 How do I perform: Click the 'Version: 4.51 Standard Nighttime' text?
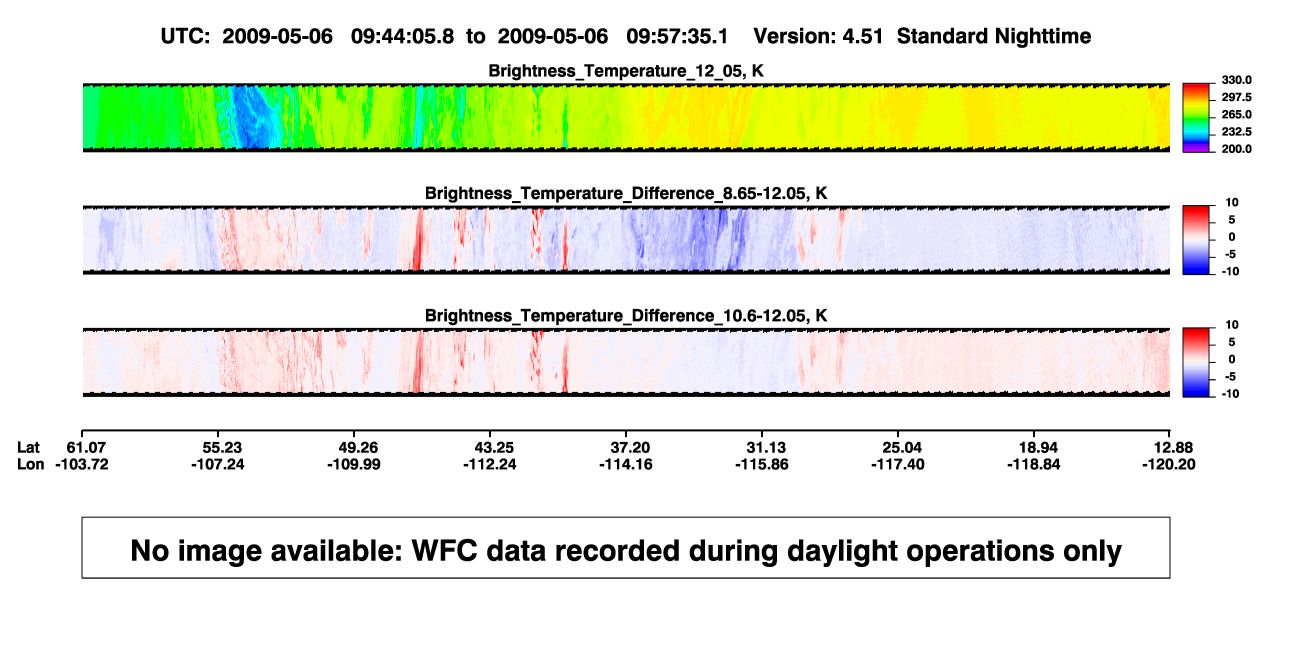click(922, 36)
